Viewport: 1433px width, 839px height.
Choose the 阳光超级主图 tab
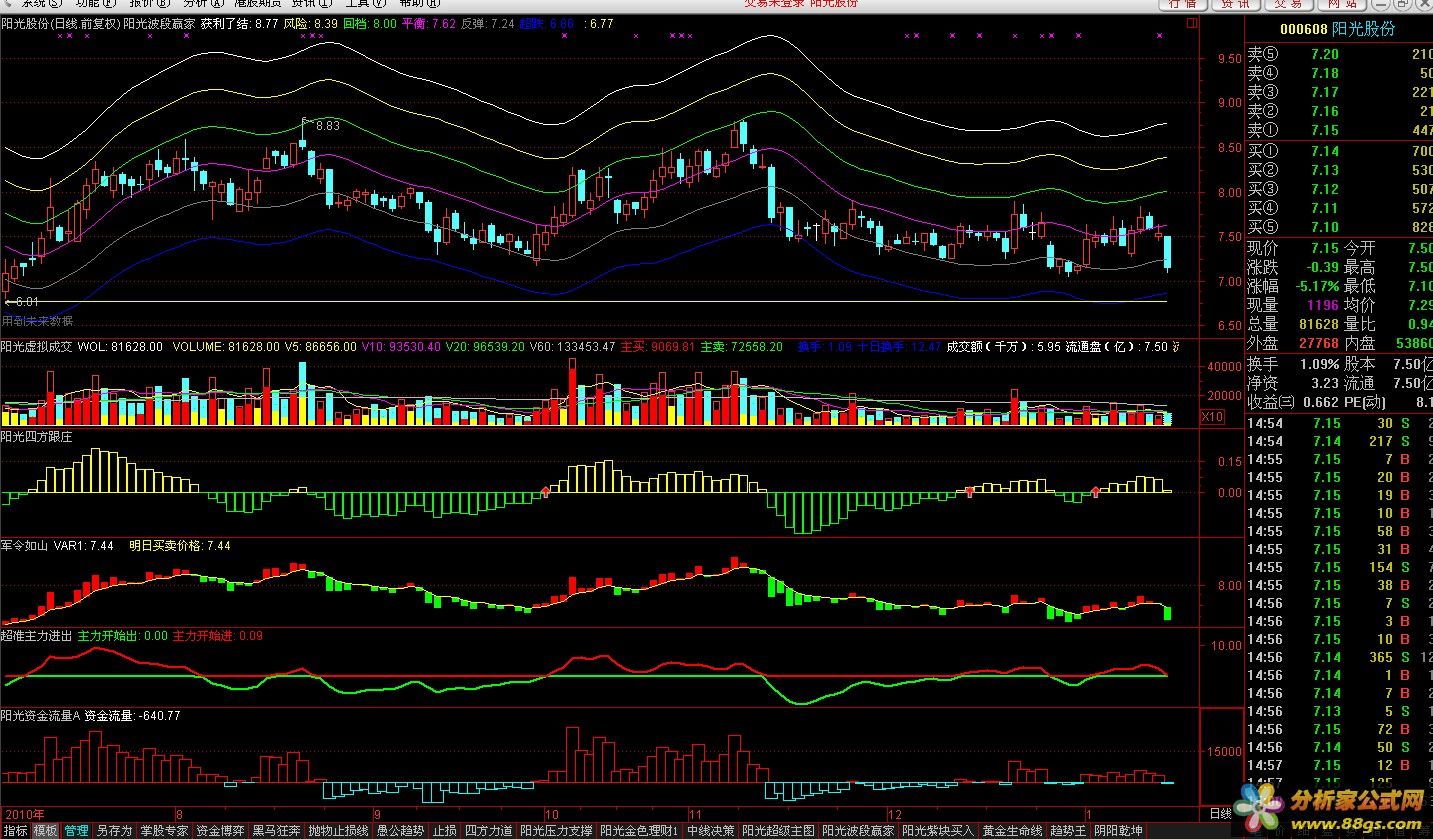coord(779,831)
